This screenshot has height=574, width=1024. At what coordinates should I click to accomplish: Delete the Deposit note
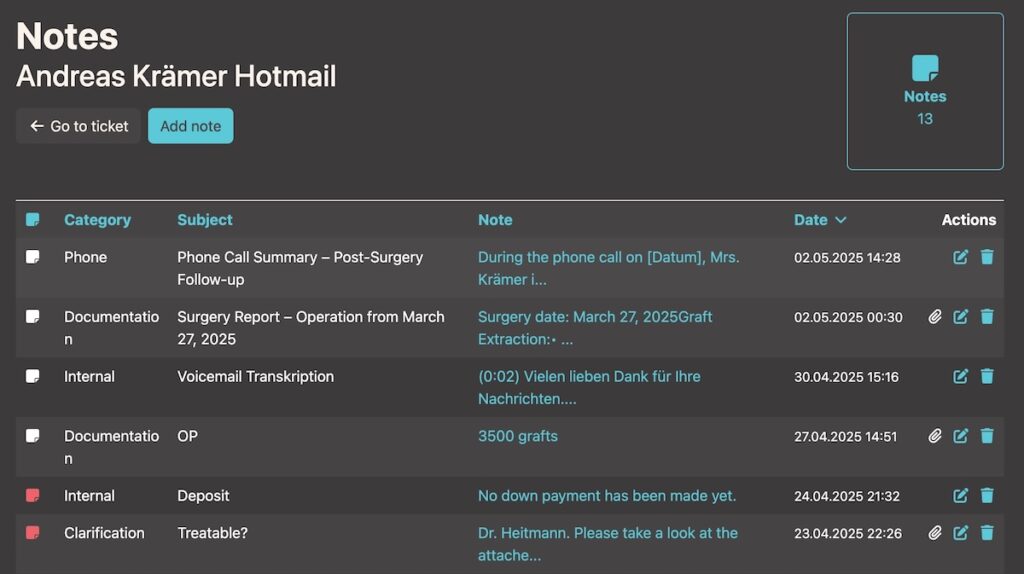(987, 496)
